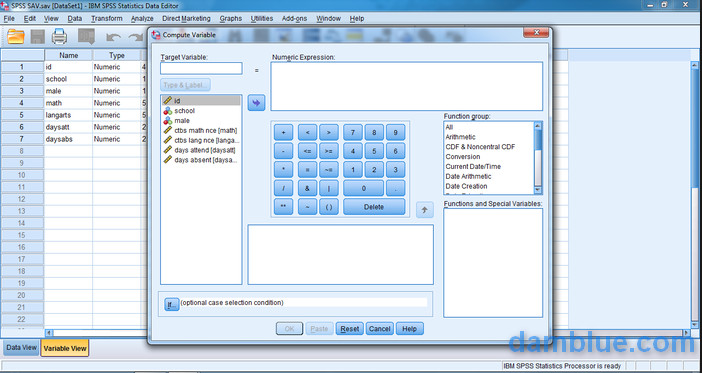The image size is (702, 373).
Task: Click the multiply asterisk key
Action: click(x=283, y=170)
